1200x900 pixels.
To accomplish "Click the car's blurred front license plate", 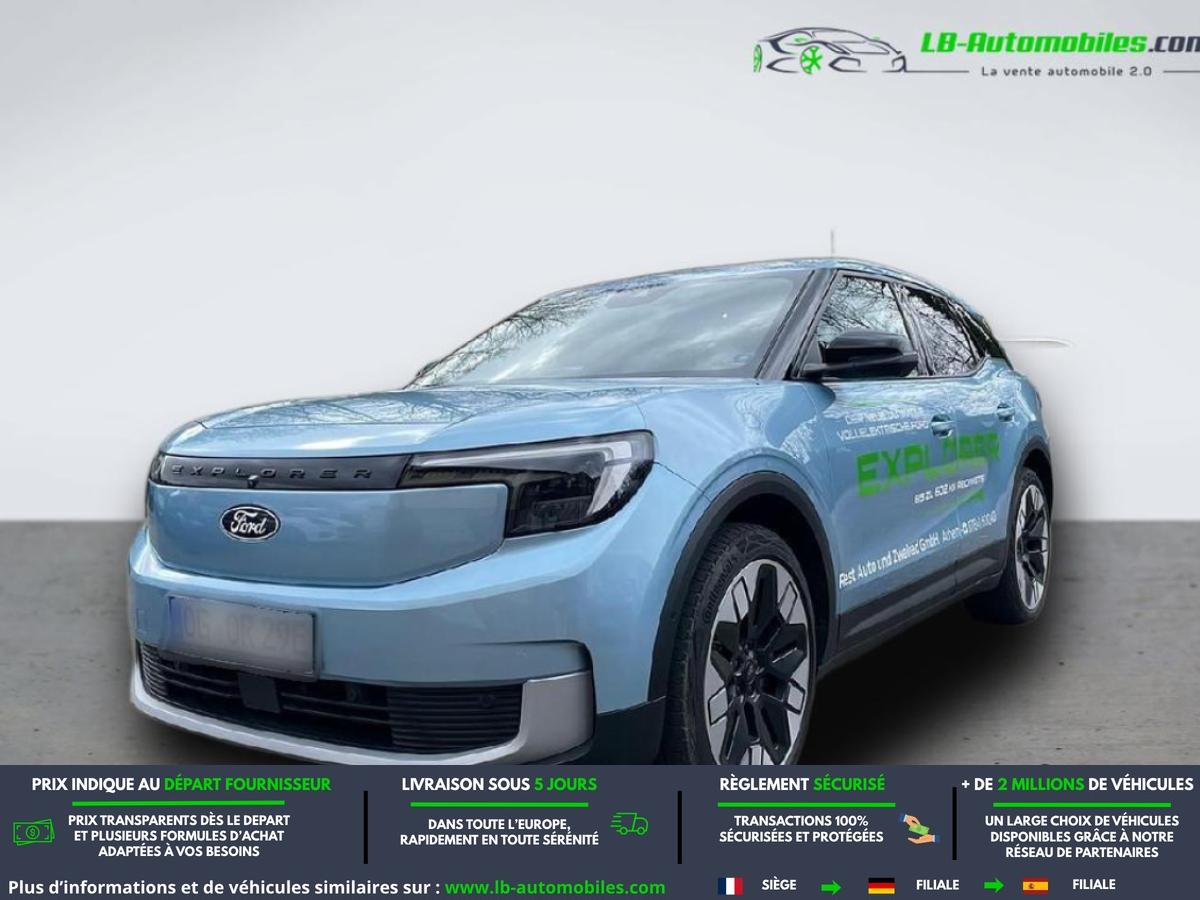I will pos(240,635).
